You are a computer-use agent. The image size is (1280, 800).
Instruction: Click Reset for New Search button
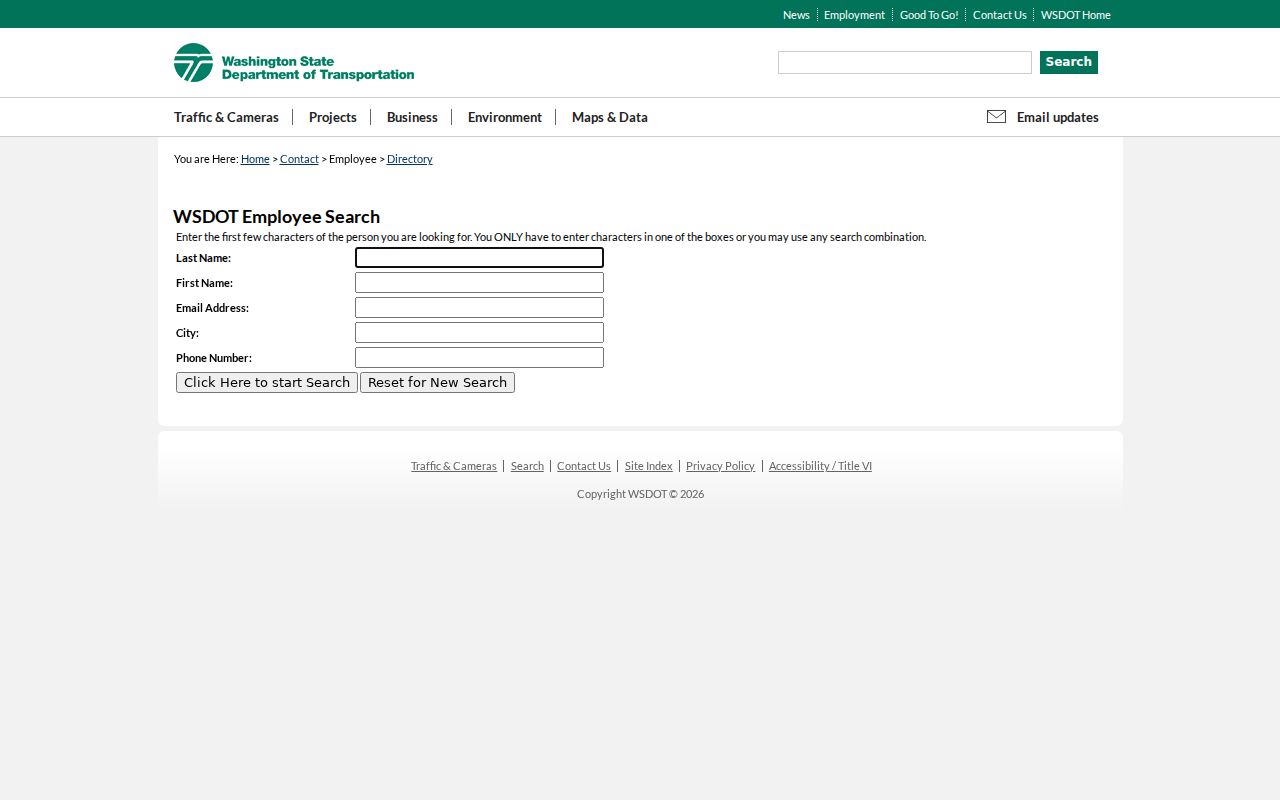click(437, 383)
